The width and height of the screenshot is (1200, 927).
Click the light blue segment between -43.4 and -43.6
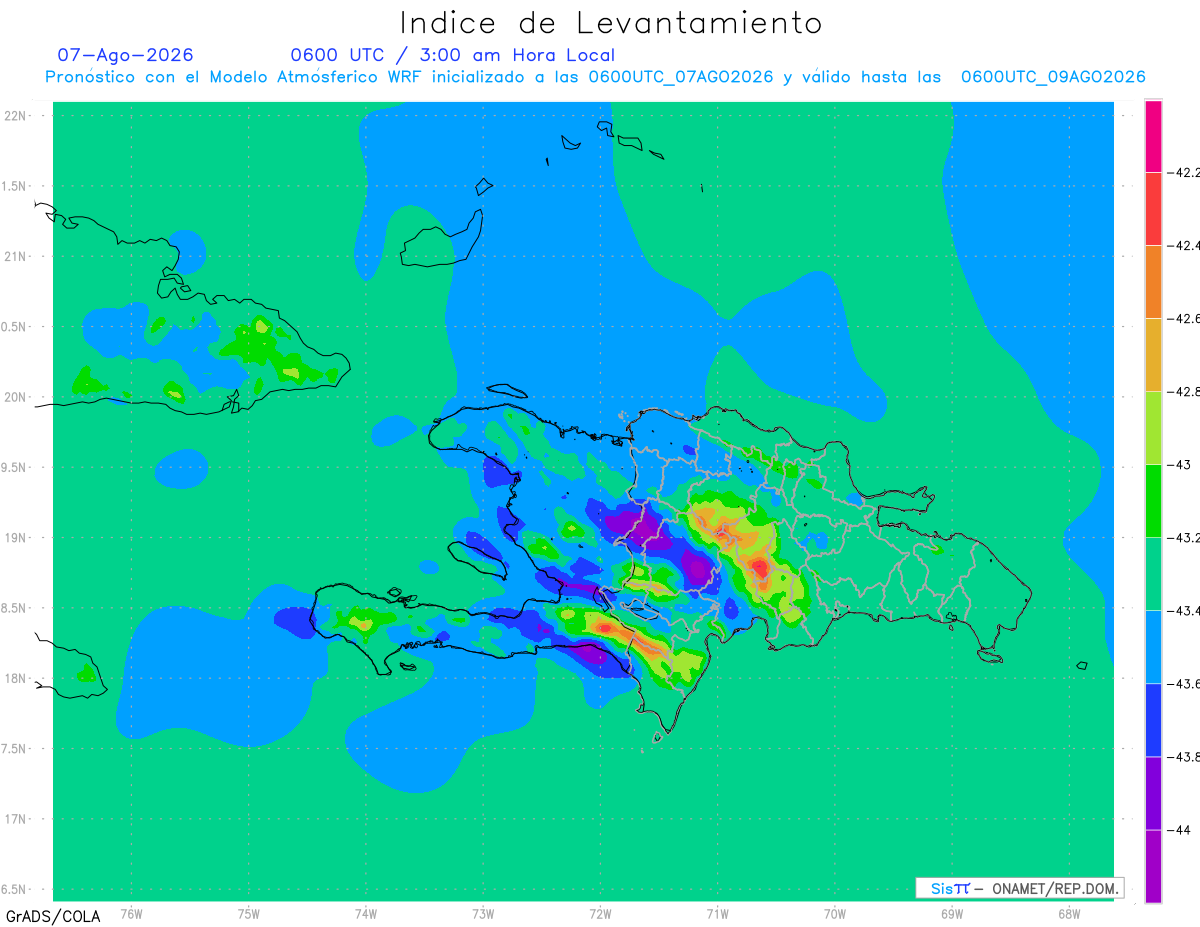click(x=1153, y=647)
